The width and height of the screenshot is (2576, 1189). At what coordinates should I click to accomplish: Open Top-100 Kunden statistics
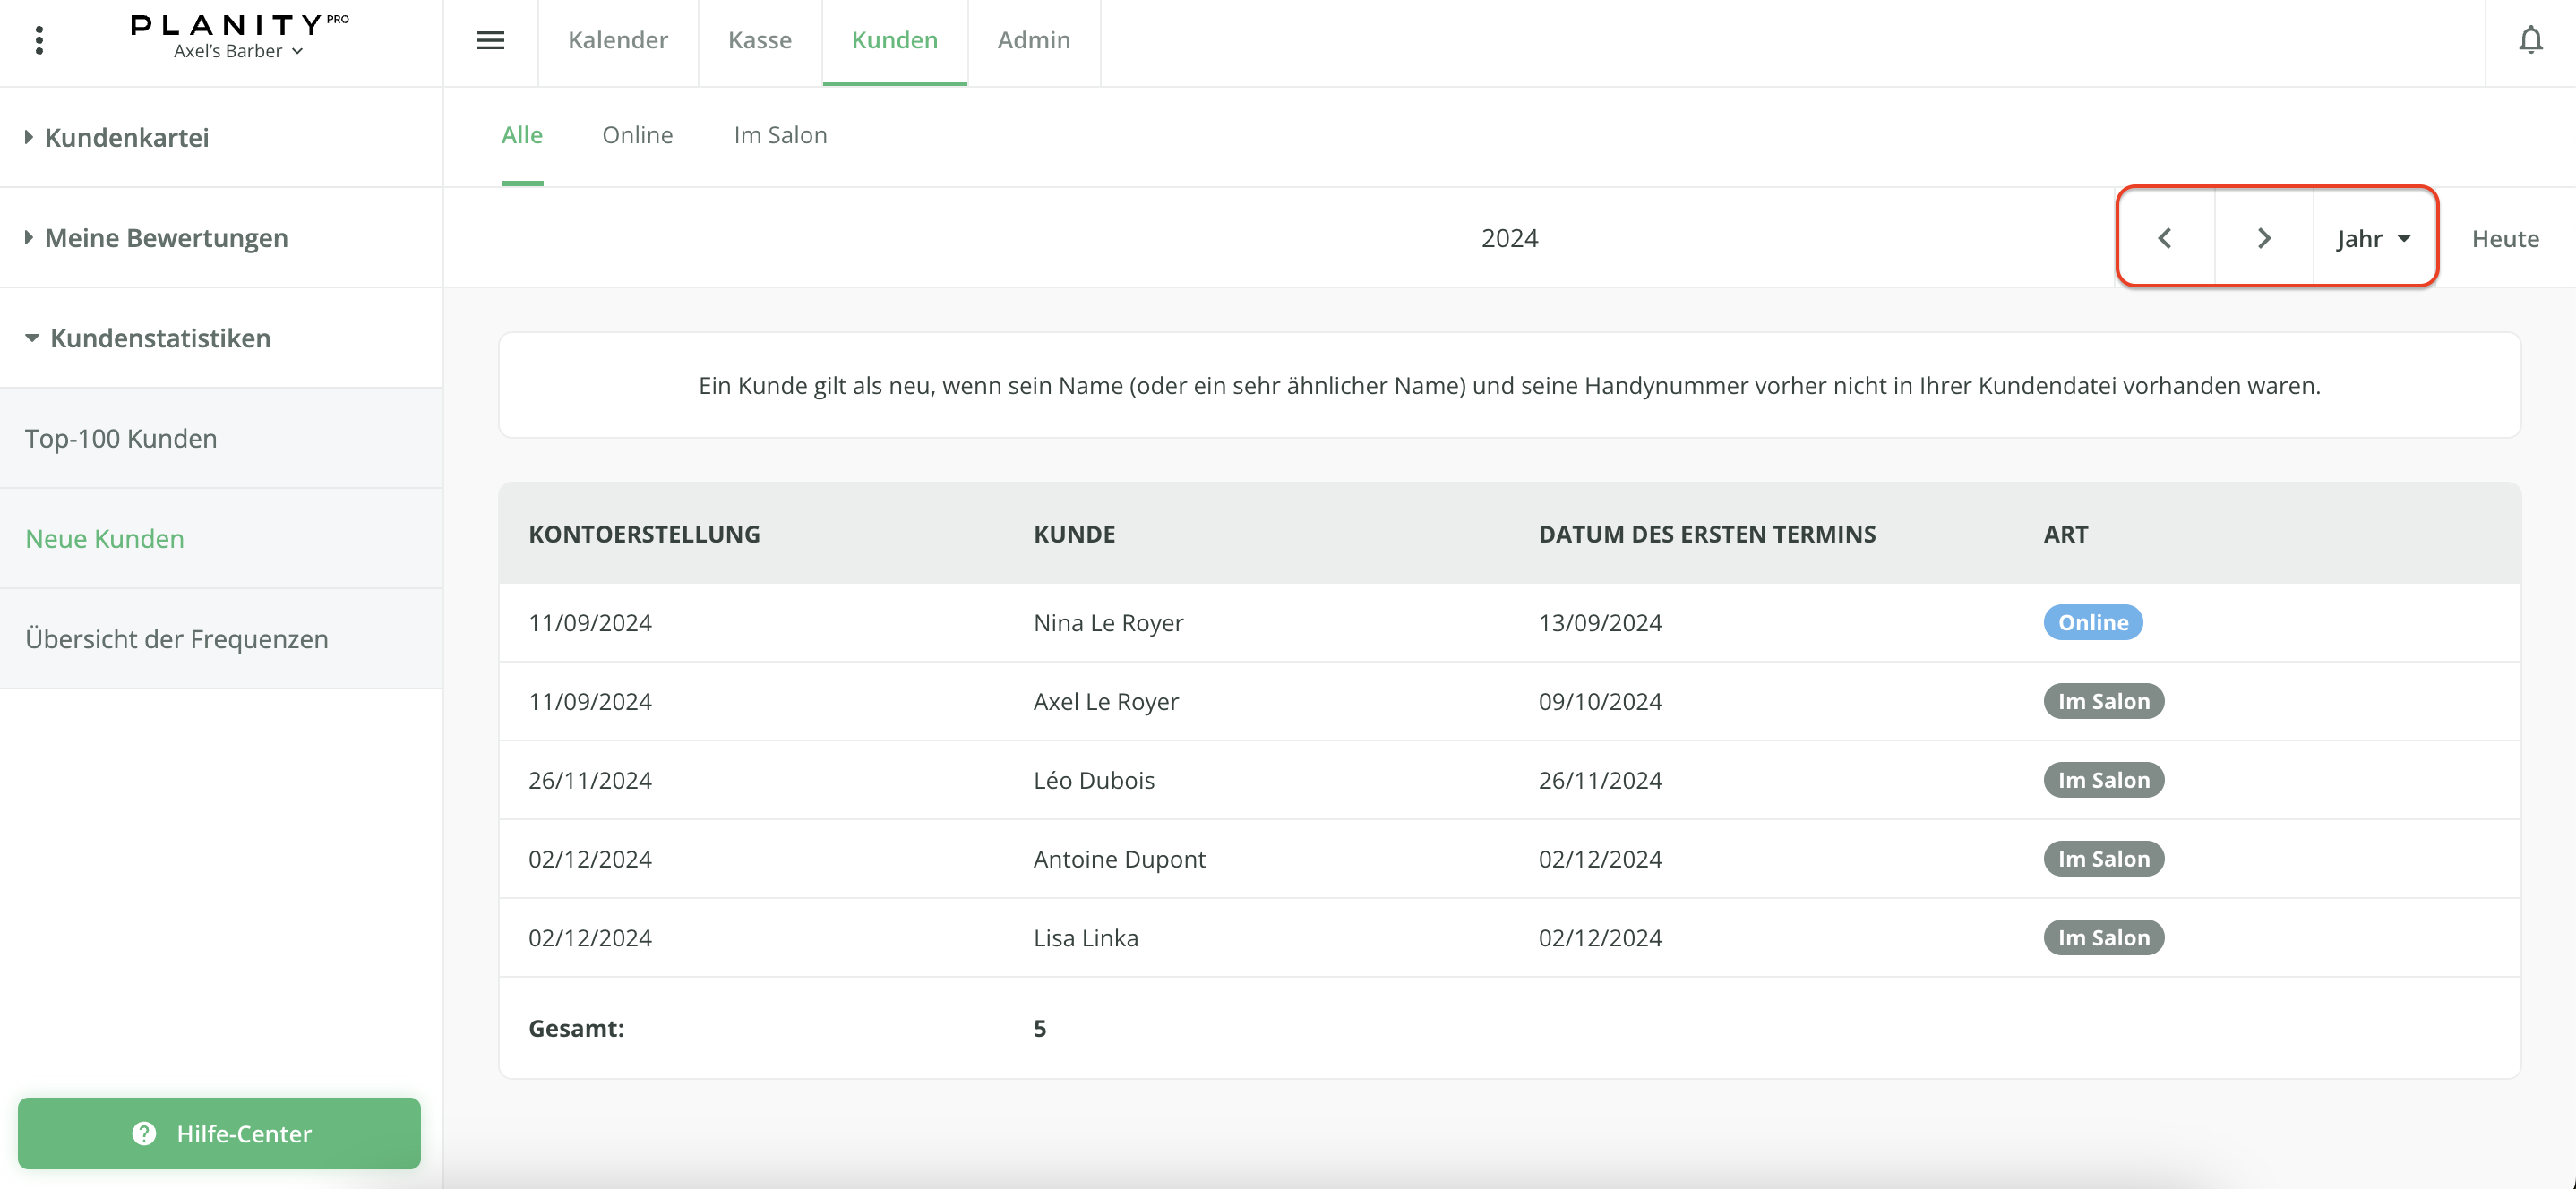coord(121,438)
